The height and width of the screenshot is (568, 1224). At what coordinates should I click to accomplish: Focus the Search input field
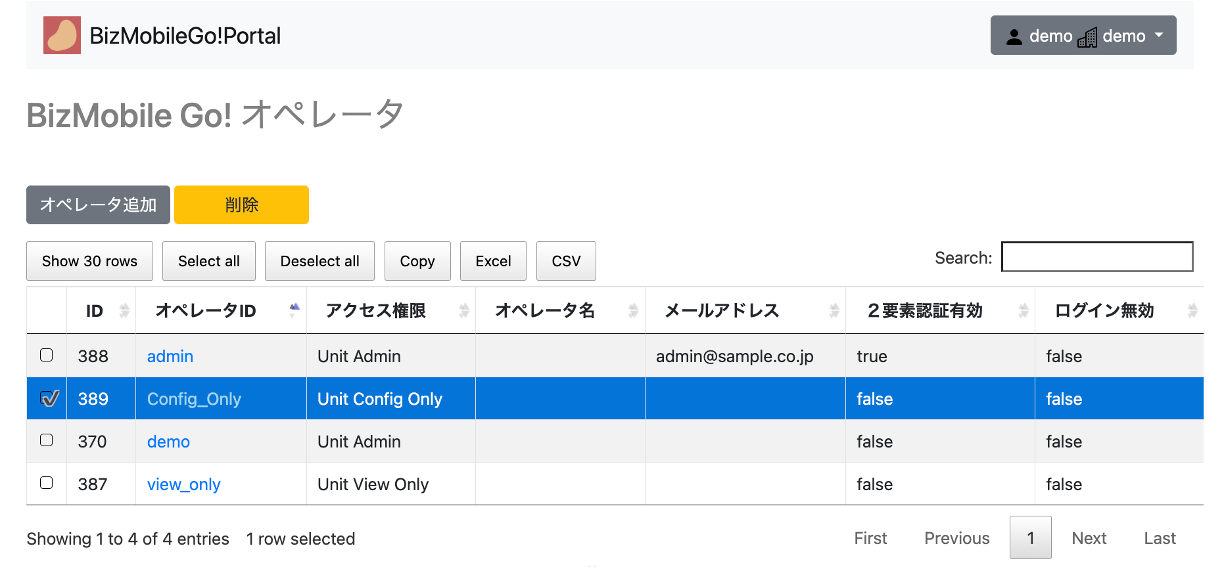tap(1097, 257)
